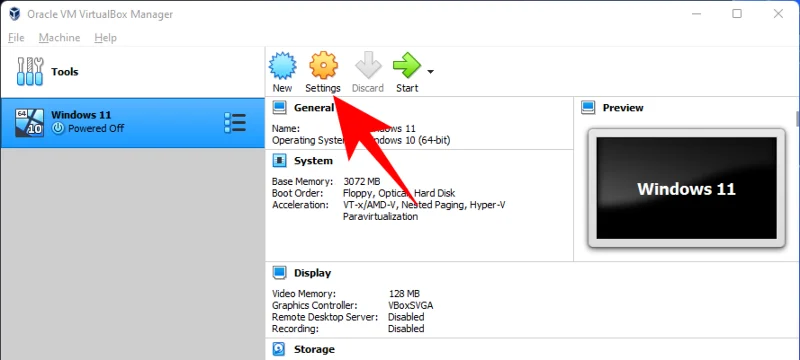
Task: Click the New virtual machine icon
Action: click(282, 65)
